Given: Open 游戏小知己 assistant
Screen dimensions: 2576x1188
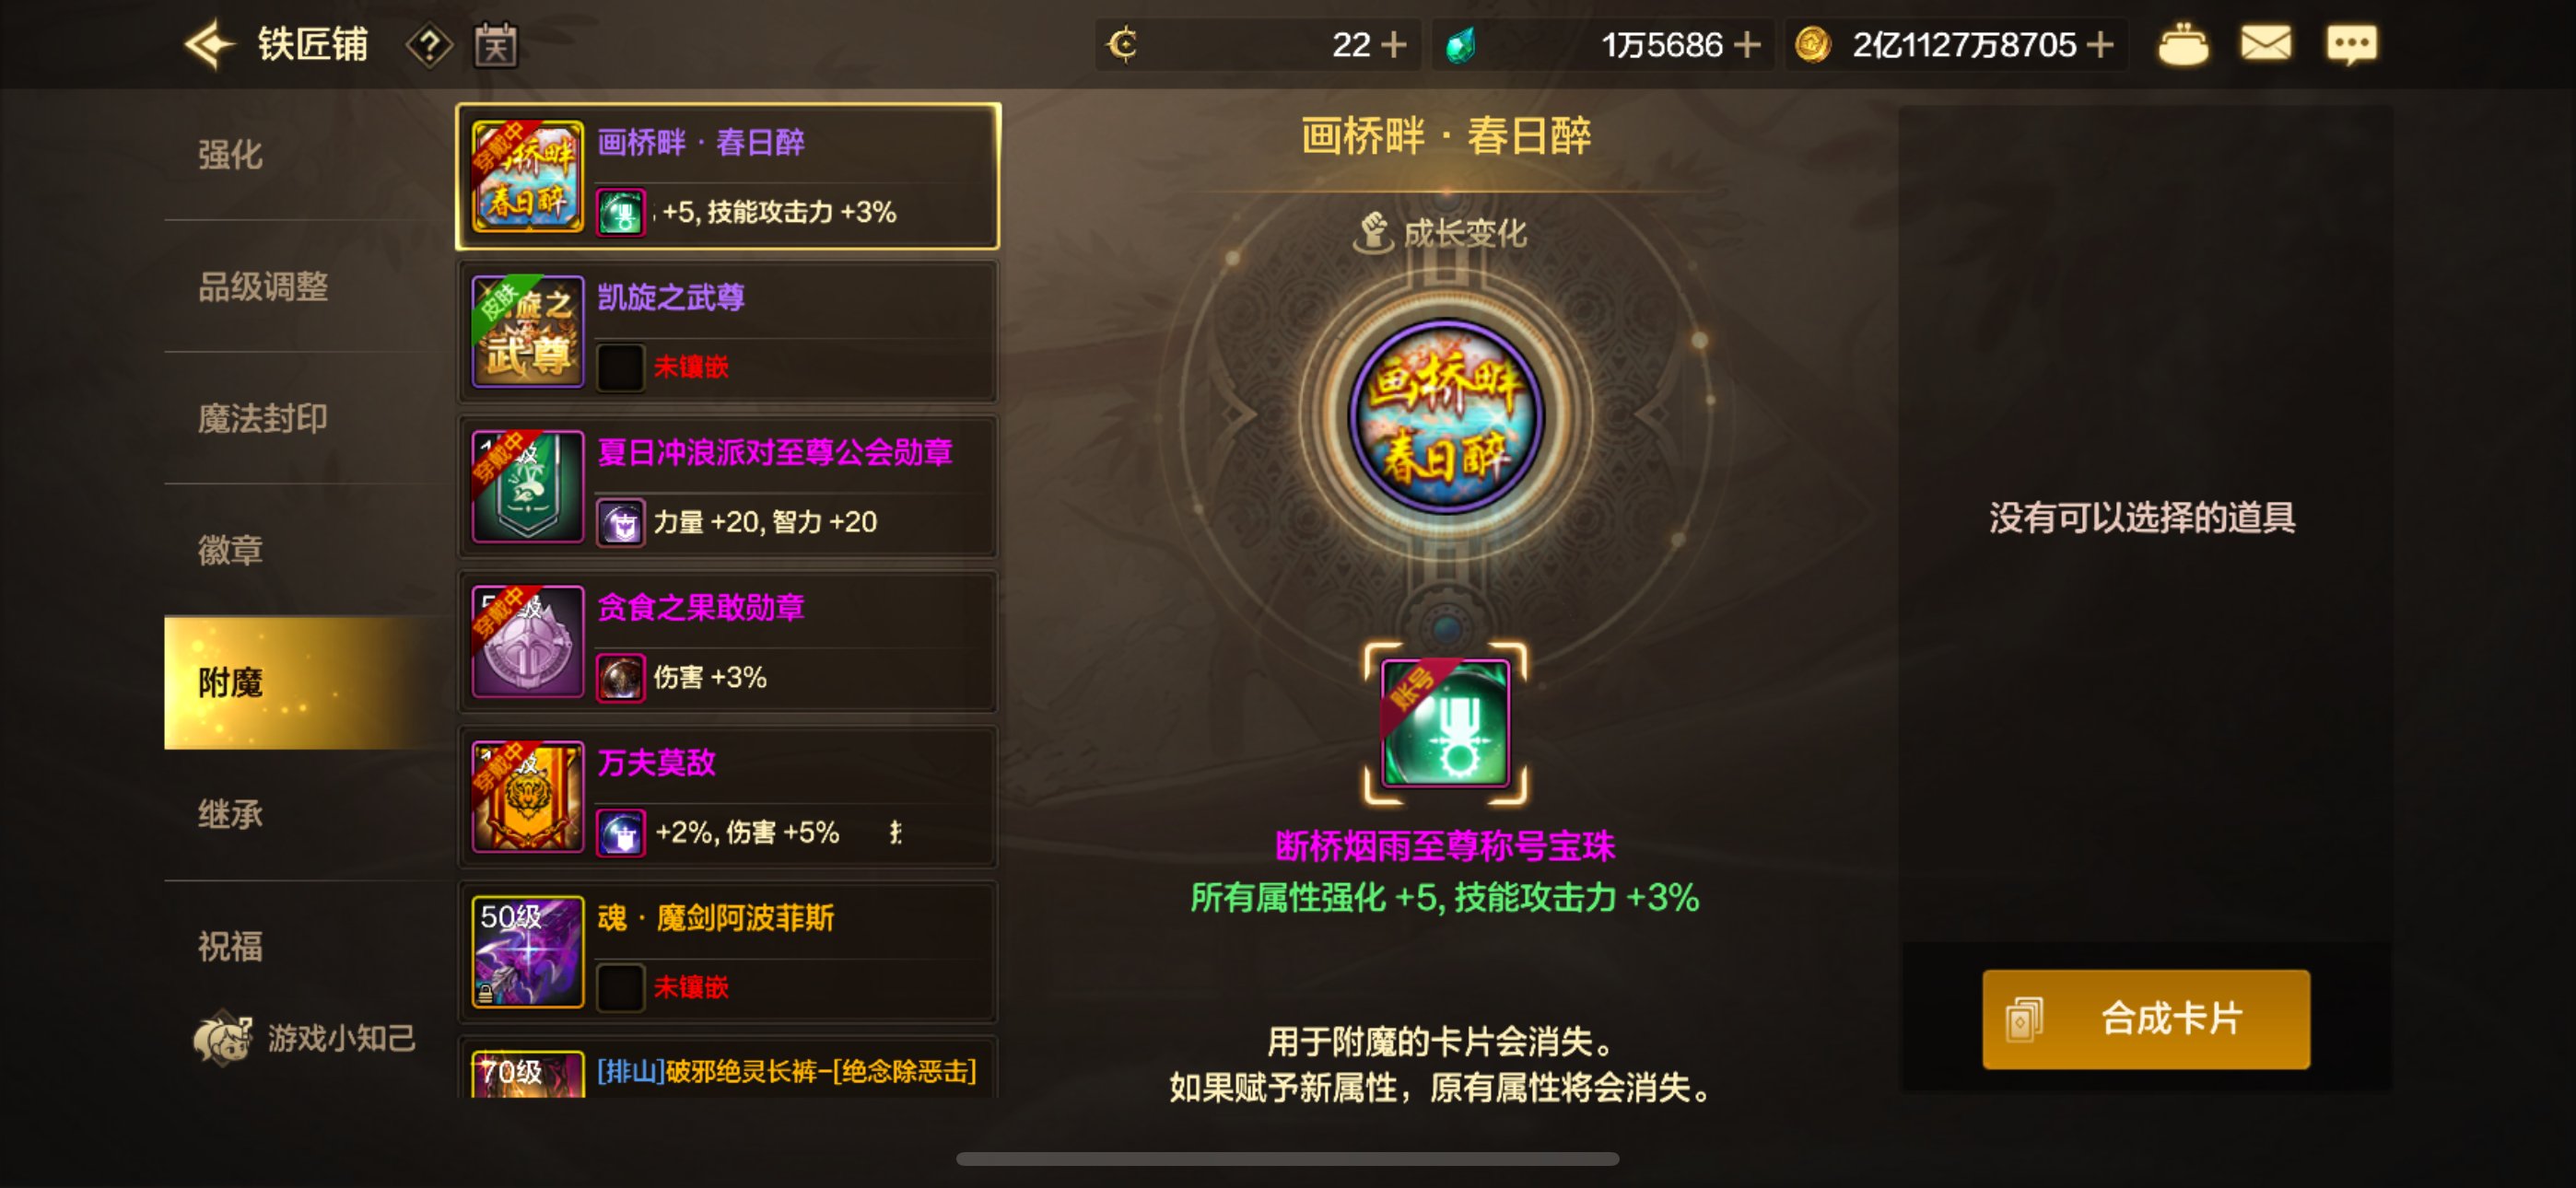Looking at the screenshot, I should (304, 1038).
